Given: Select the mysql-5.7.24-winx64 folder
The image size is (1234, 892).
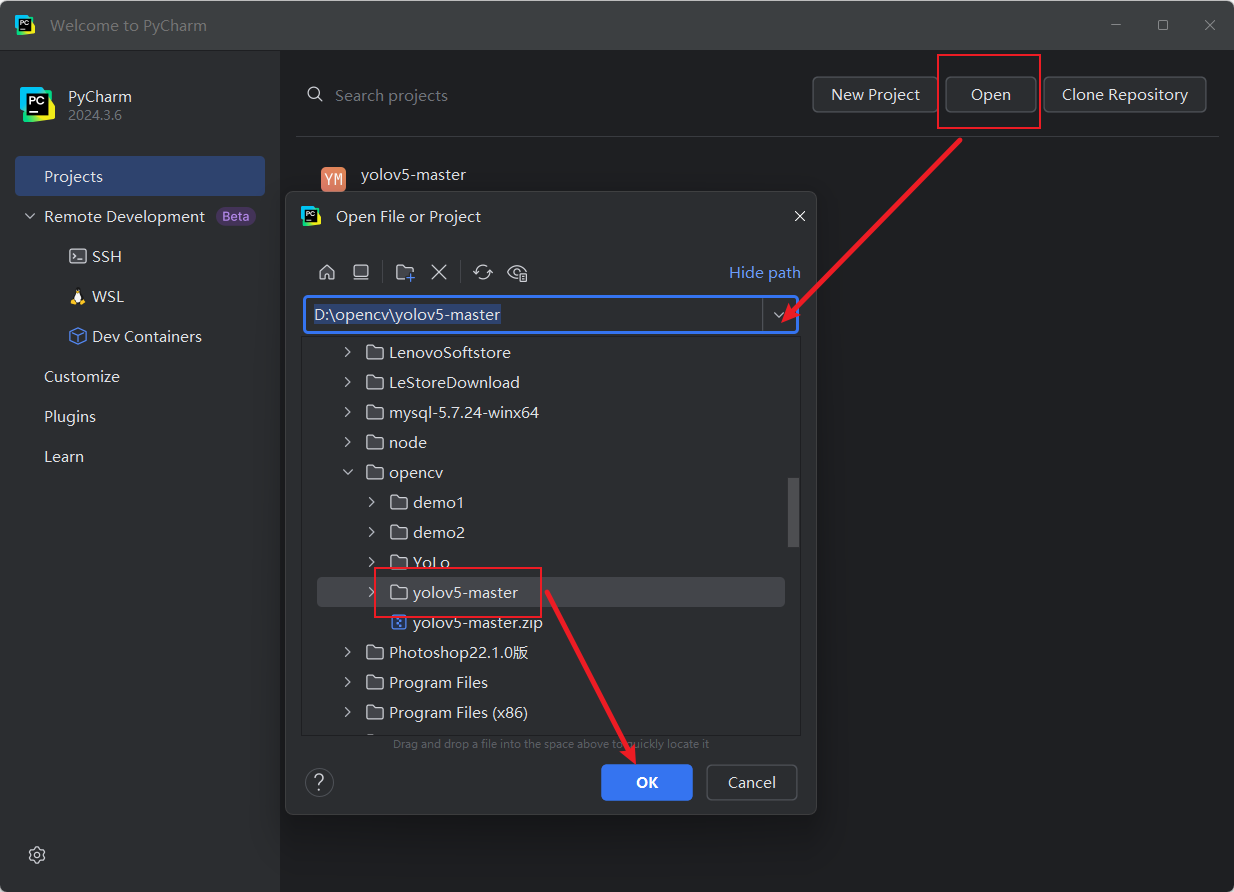Looking at the screenshot, I should [452, 412].
